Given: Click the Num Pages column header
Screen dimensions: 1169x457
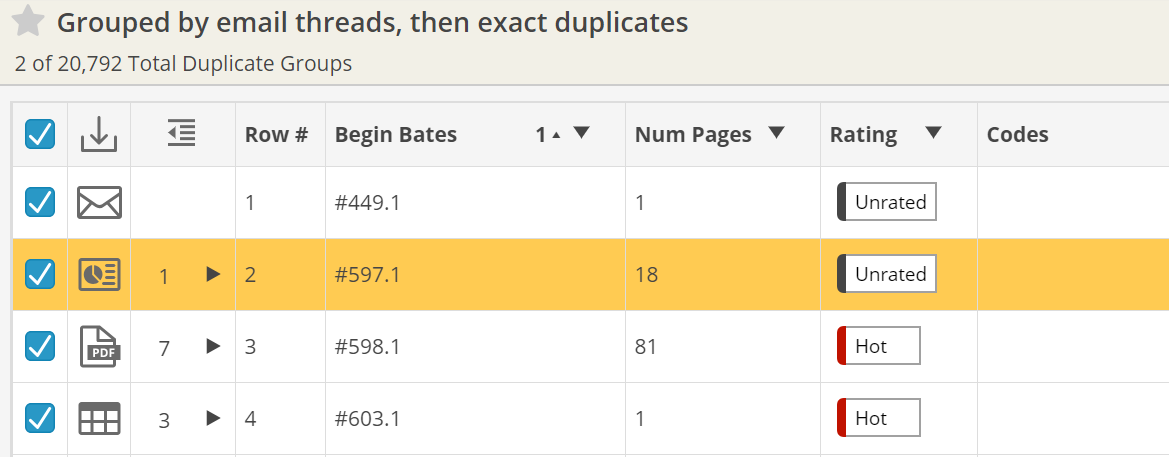Looking at the screenshot, I should click(693, 135).
